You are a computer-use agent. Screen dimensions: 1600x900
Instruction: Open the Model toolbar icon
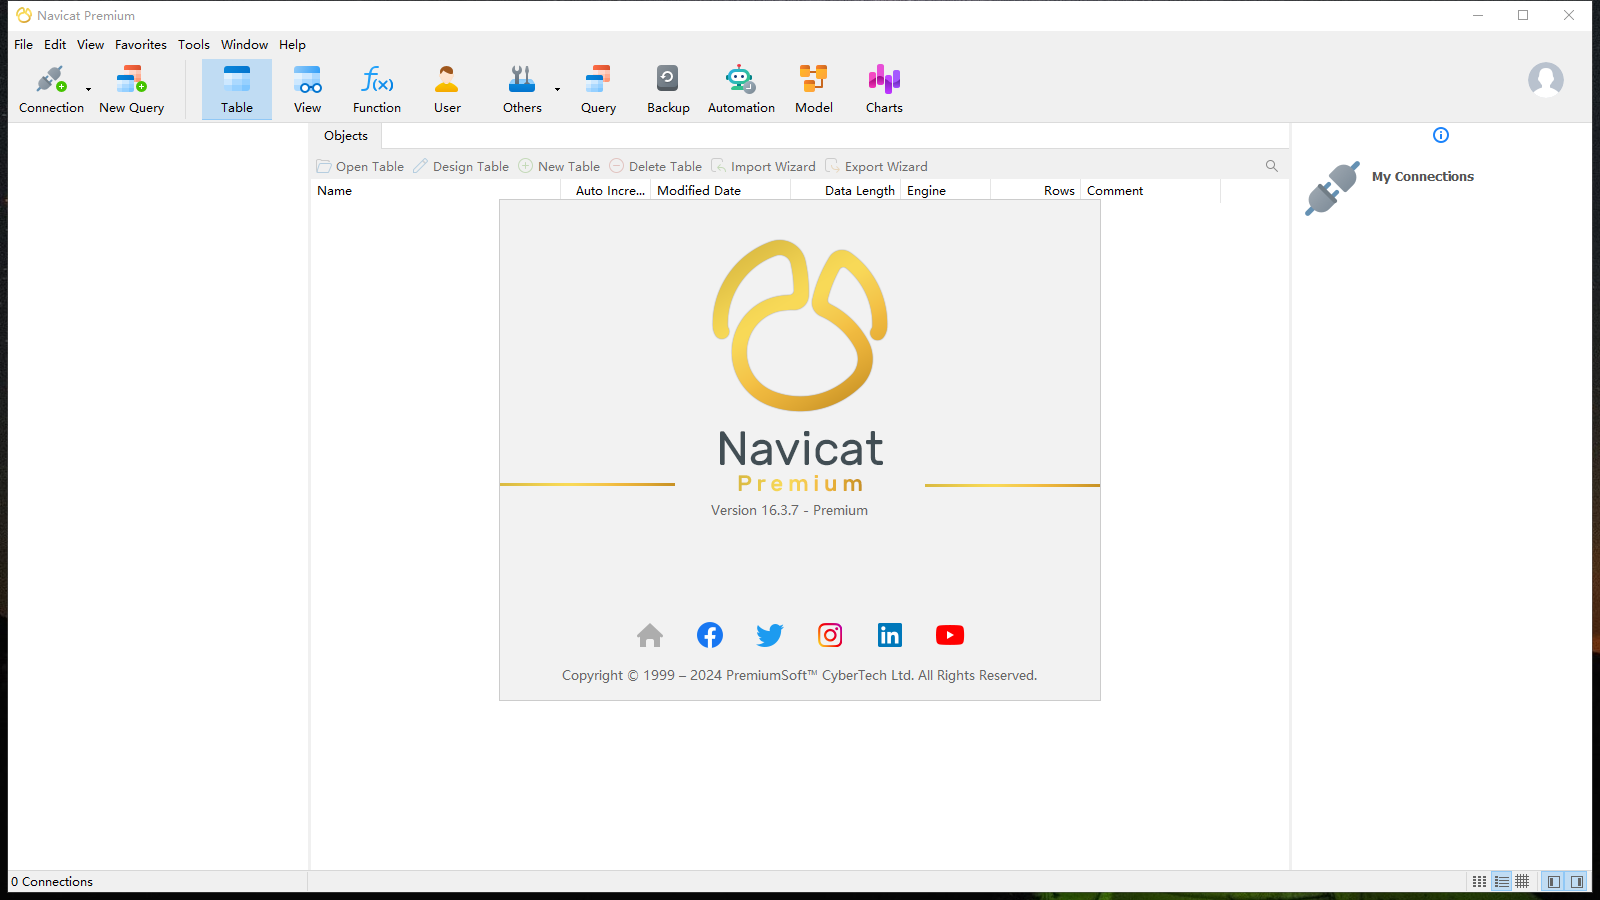click(x=814, y=89)
